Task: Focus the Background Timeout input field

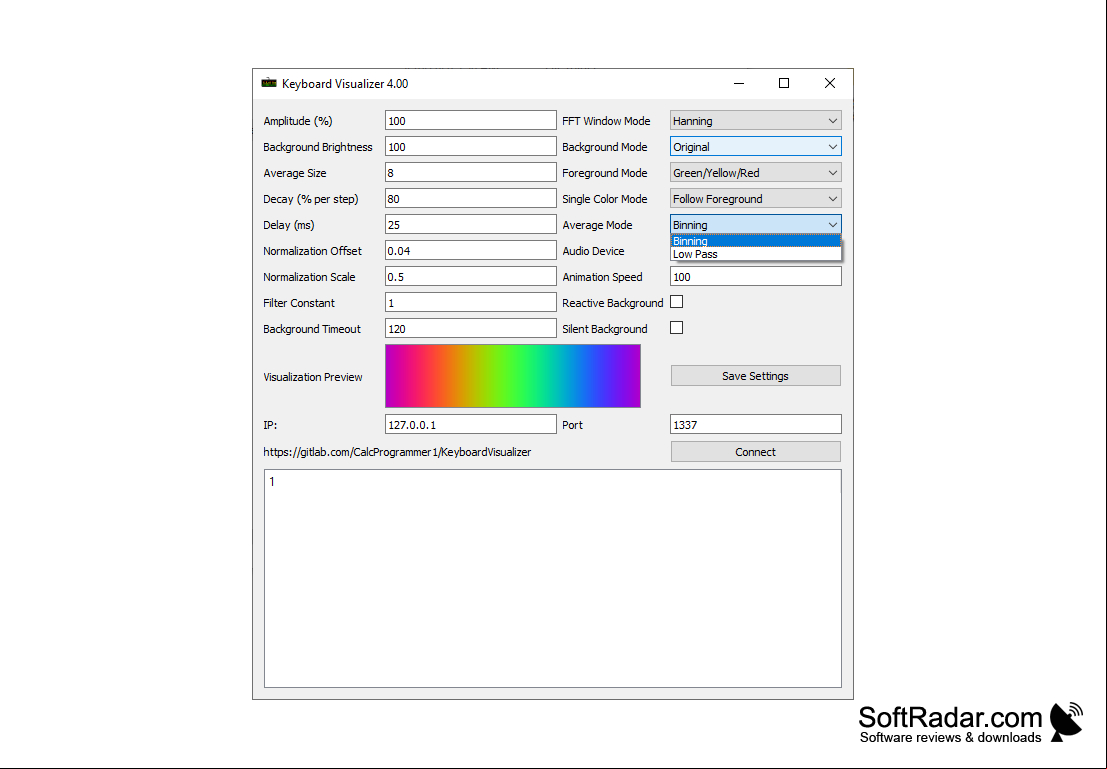Action: tap(471, 328)
